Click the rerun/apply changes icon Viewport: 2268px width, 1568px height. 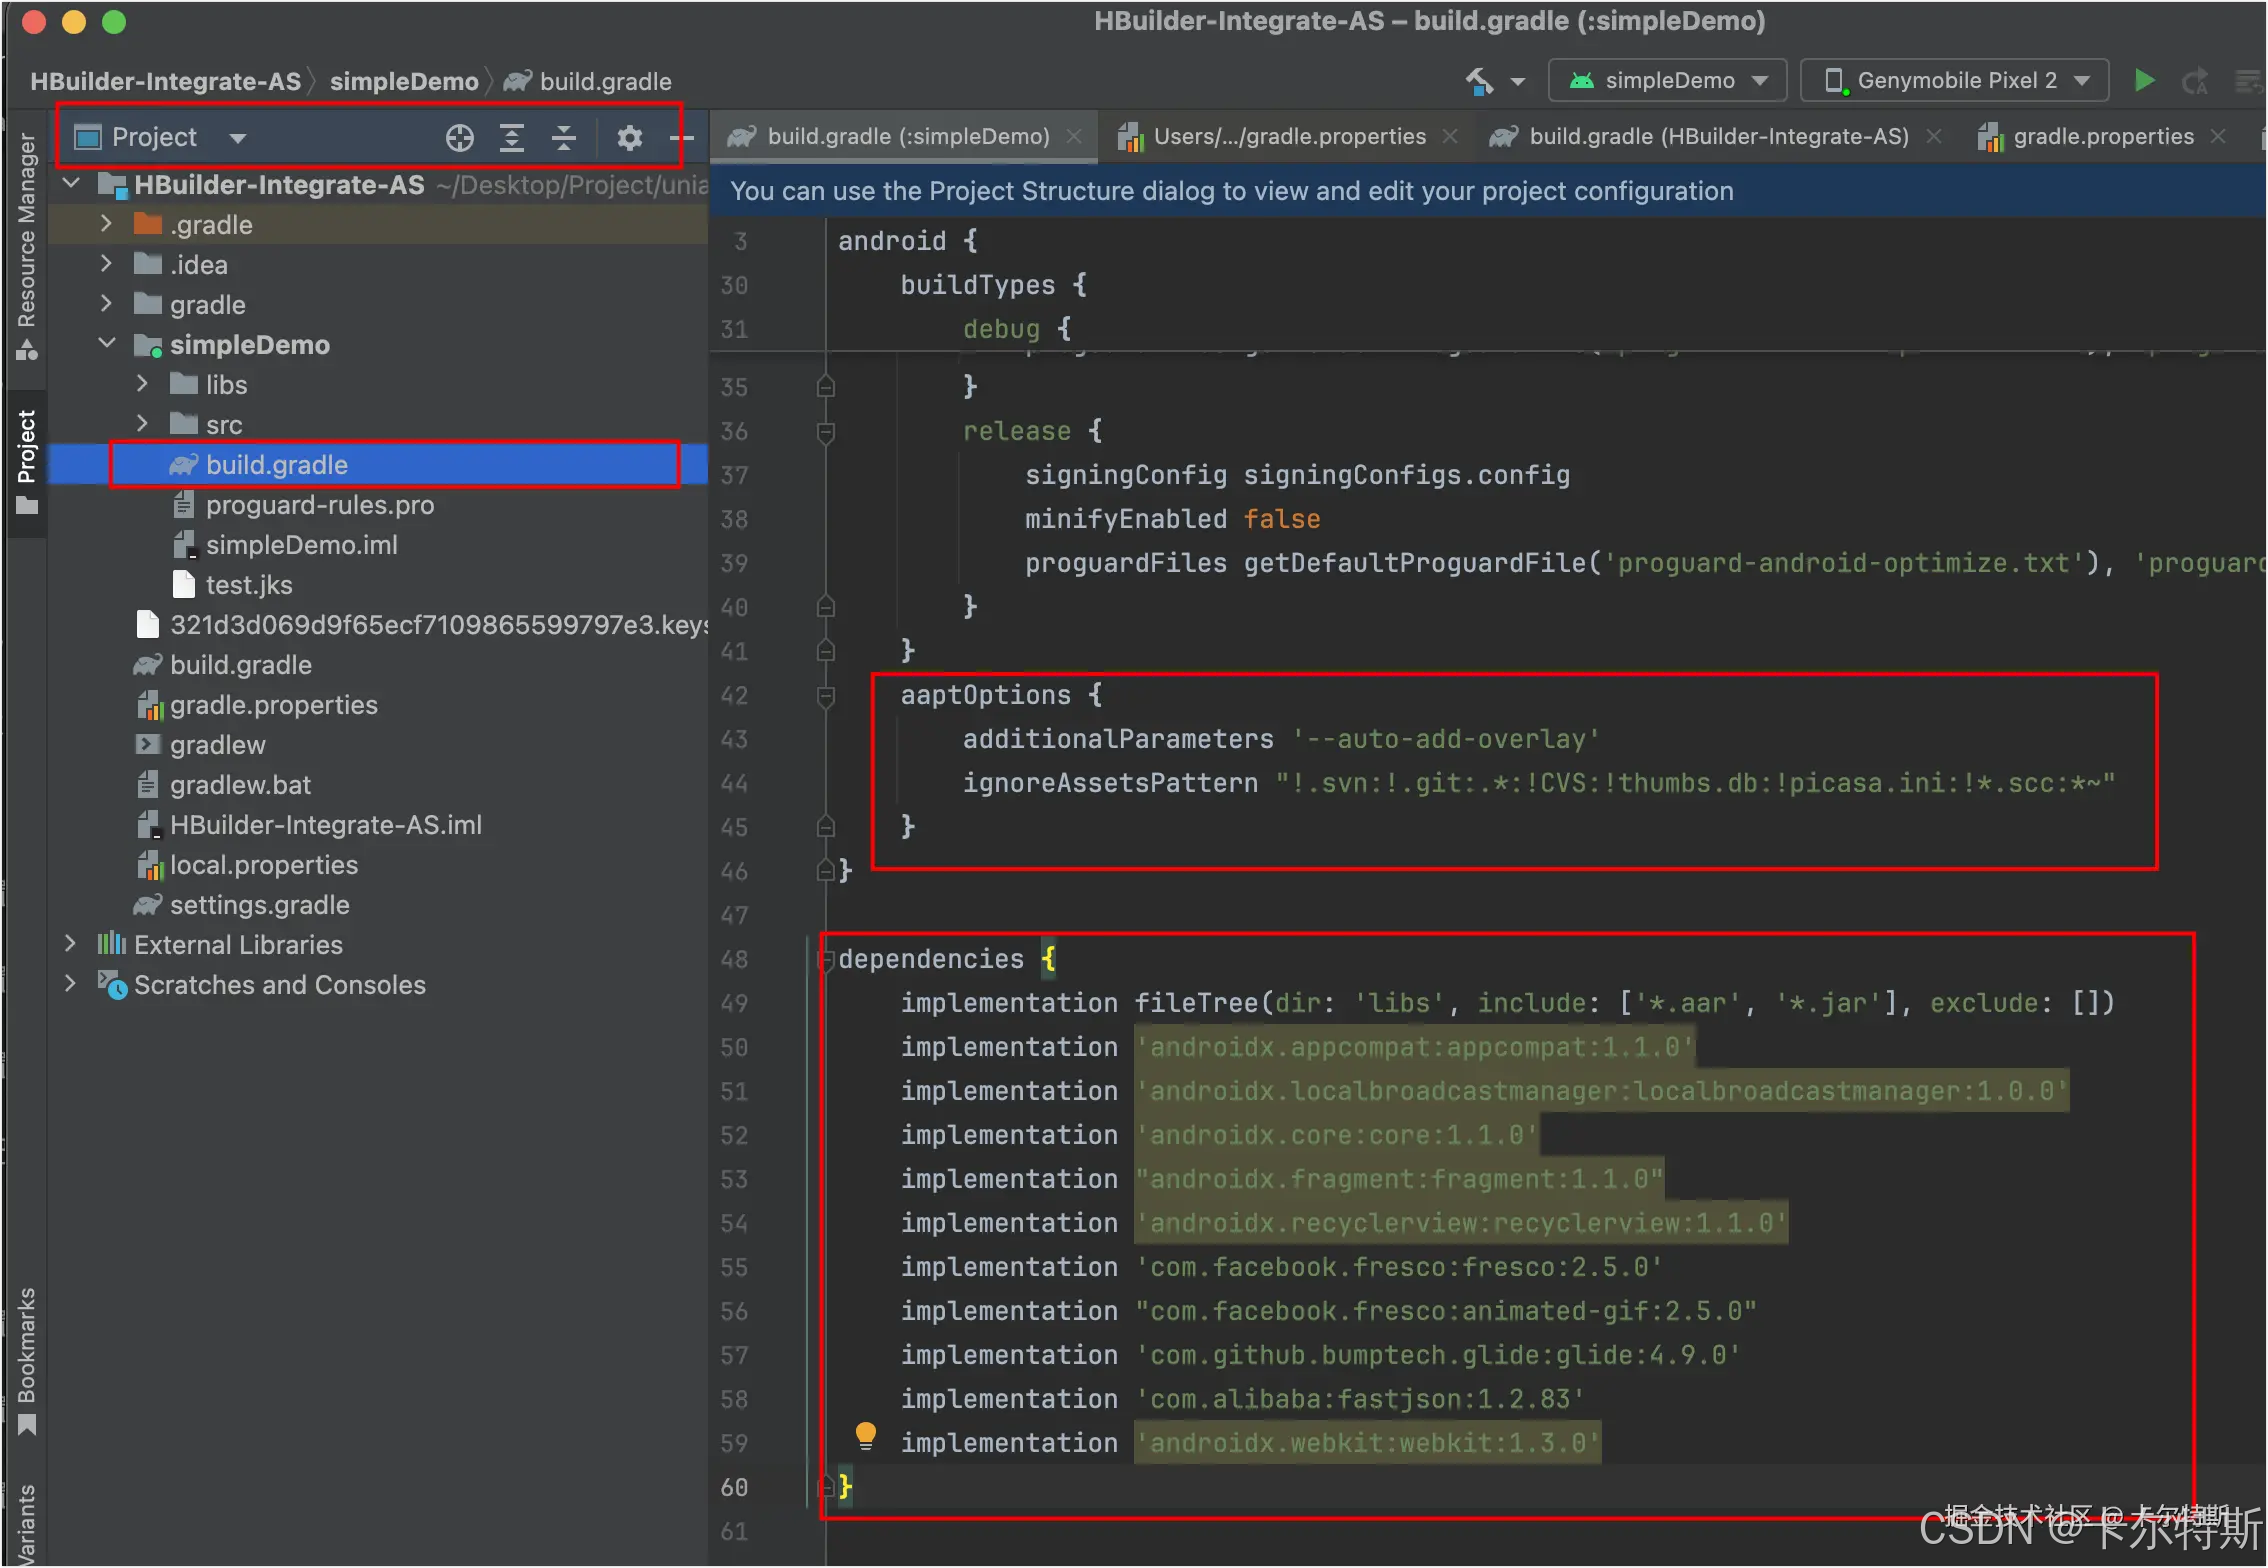coord(2195,81)
